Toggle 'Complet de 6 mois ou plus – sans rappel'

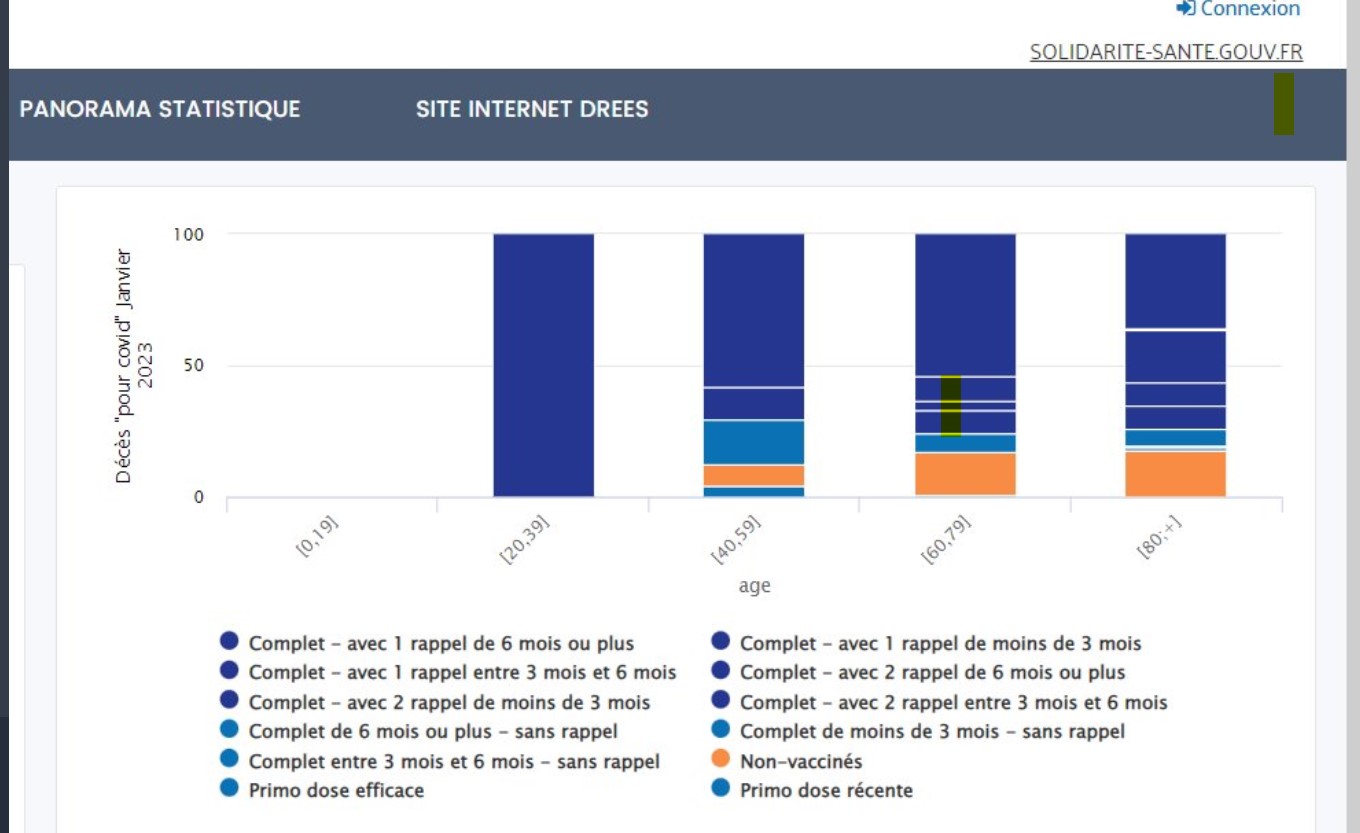click(x=433, y=731)
